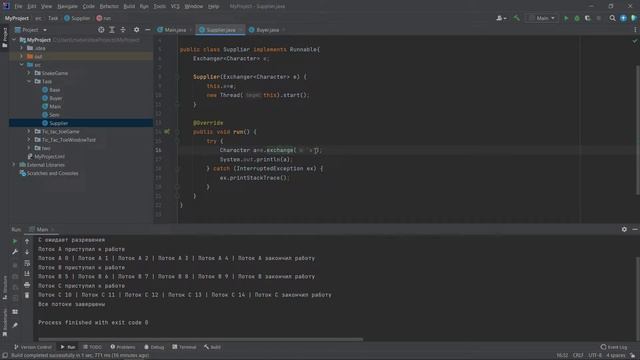Toggle the tool windows icon in the status bar corner

(x=4, y=356)
